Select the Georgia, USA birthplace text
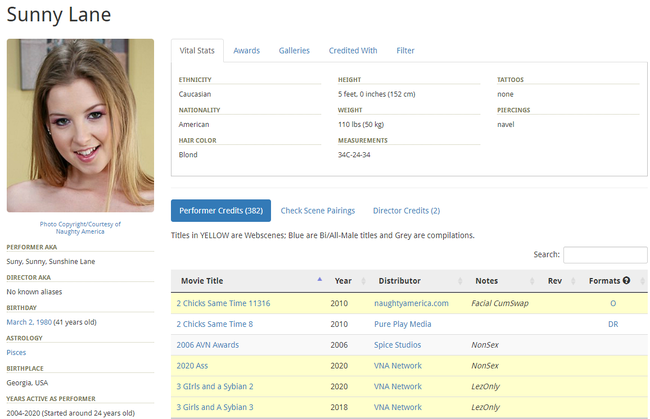The height and width of the screenshot is (419, 650). (x=27, y=383)
